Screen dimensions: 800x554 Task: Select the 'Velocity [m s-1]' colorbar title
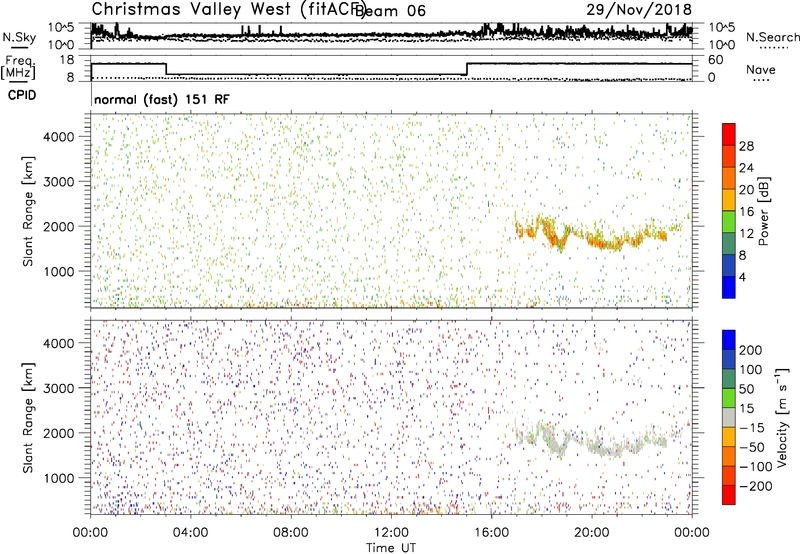click(783, 417)
